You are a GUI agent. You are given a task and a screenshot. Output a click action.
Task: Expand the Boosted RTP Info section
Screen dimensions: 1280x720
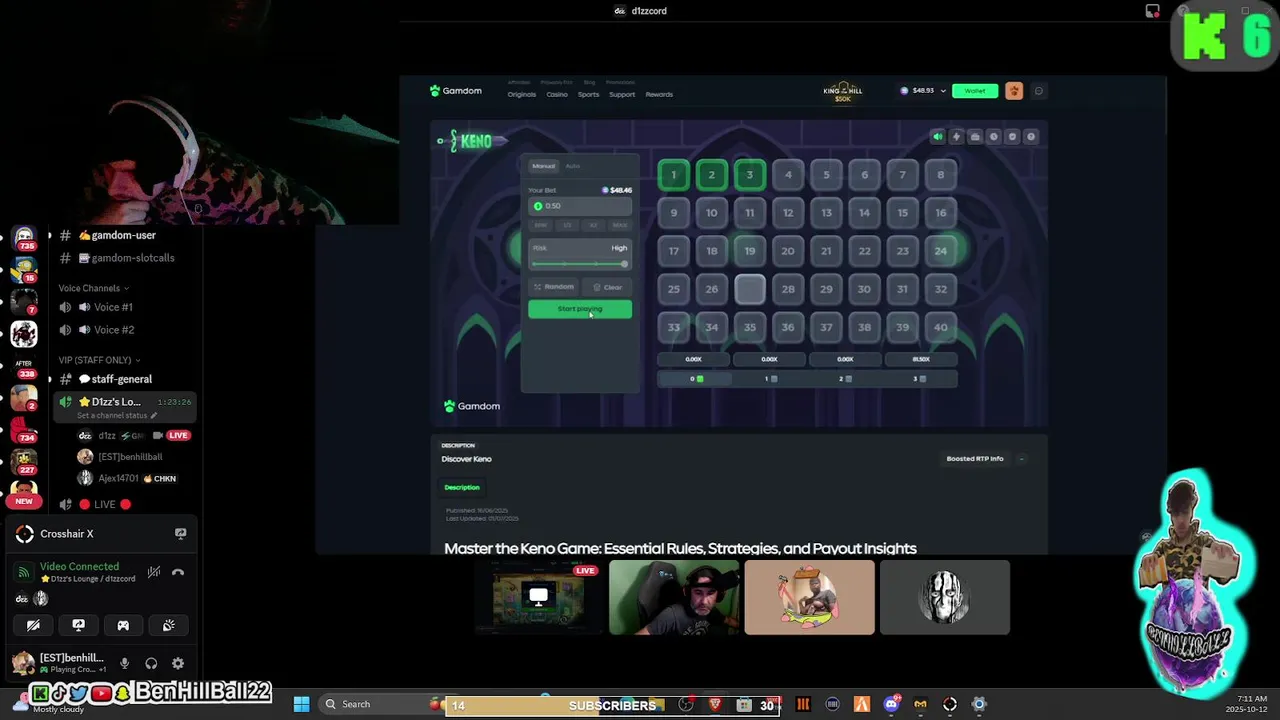pyautogui.click(x=1021, y=459)
